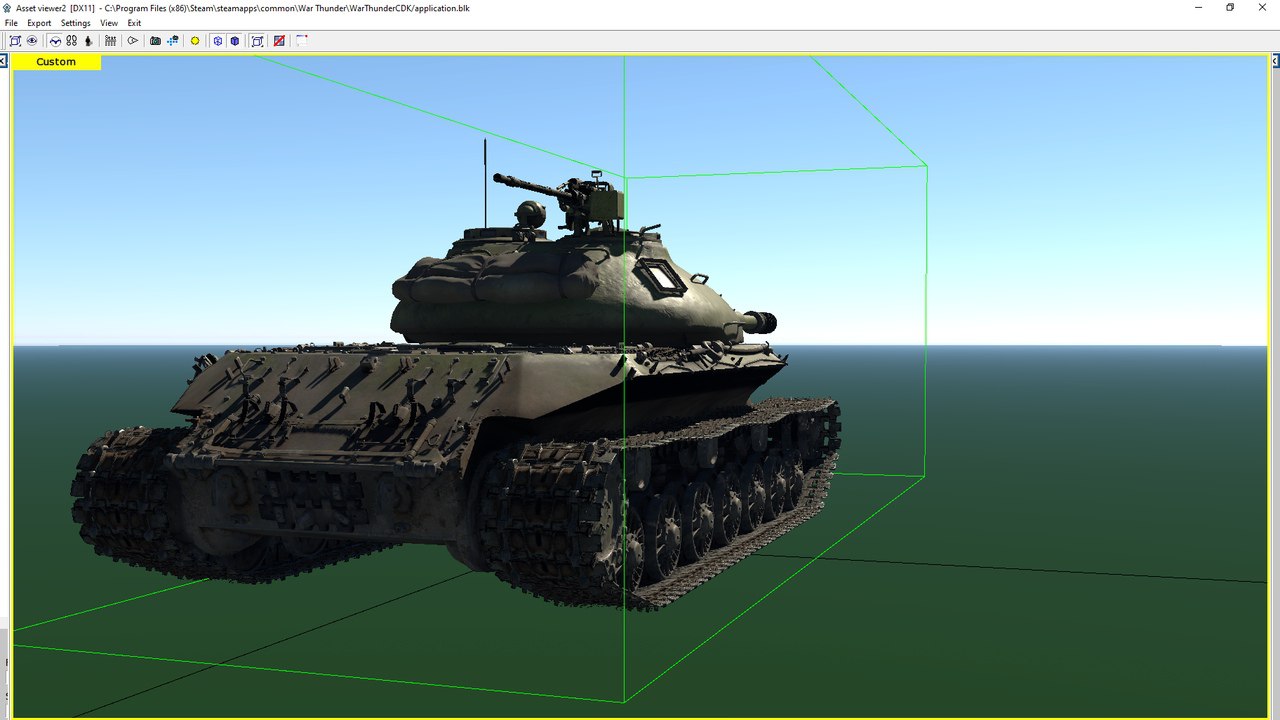Click the camera cone view icon

(132, 41)
